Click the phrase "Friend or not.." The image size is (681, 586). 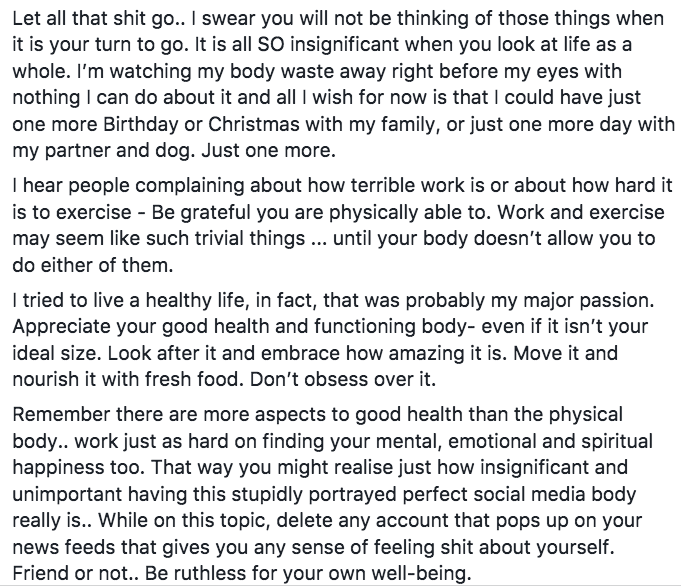pyautogui.click(x=75, y=574)
